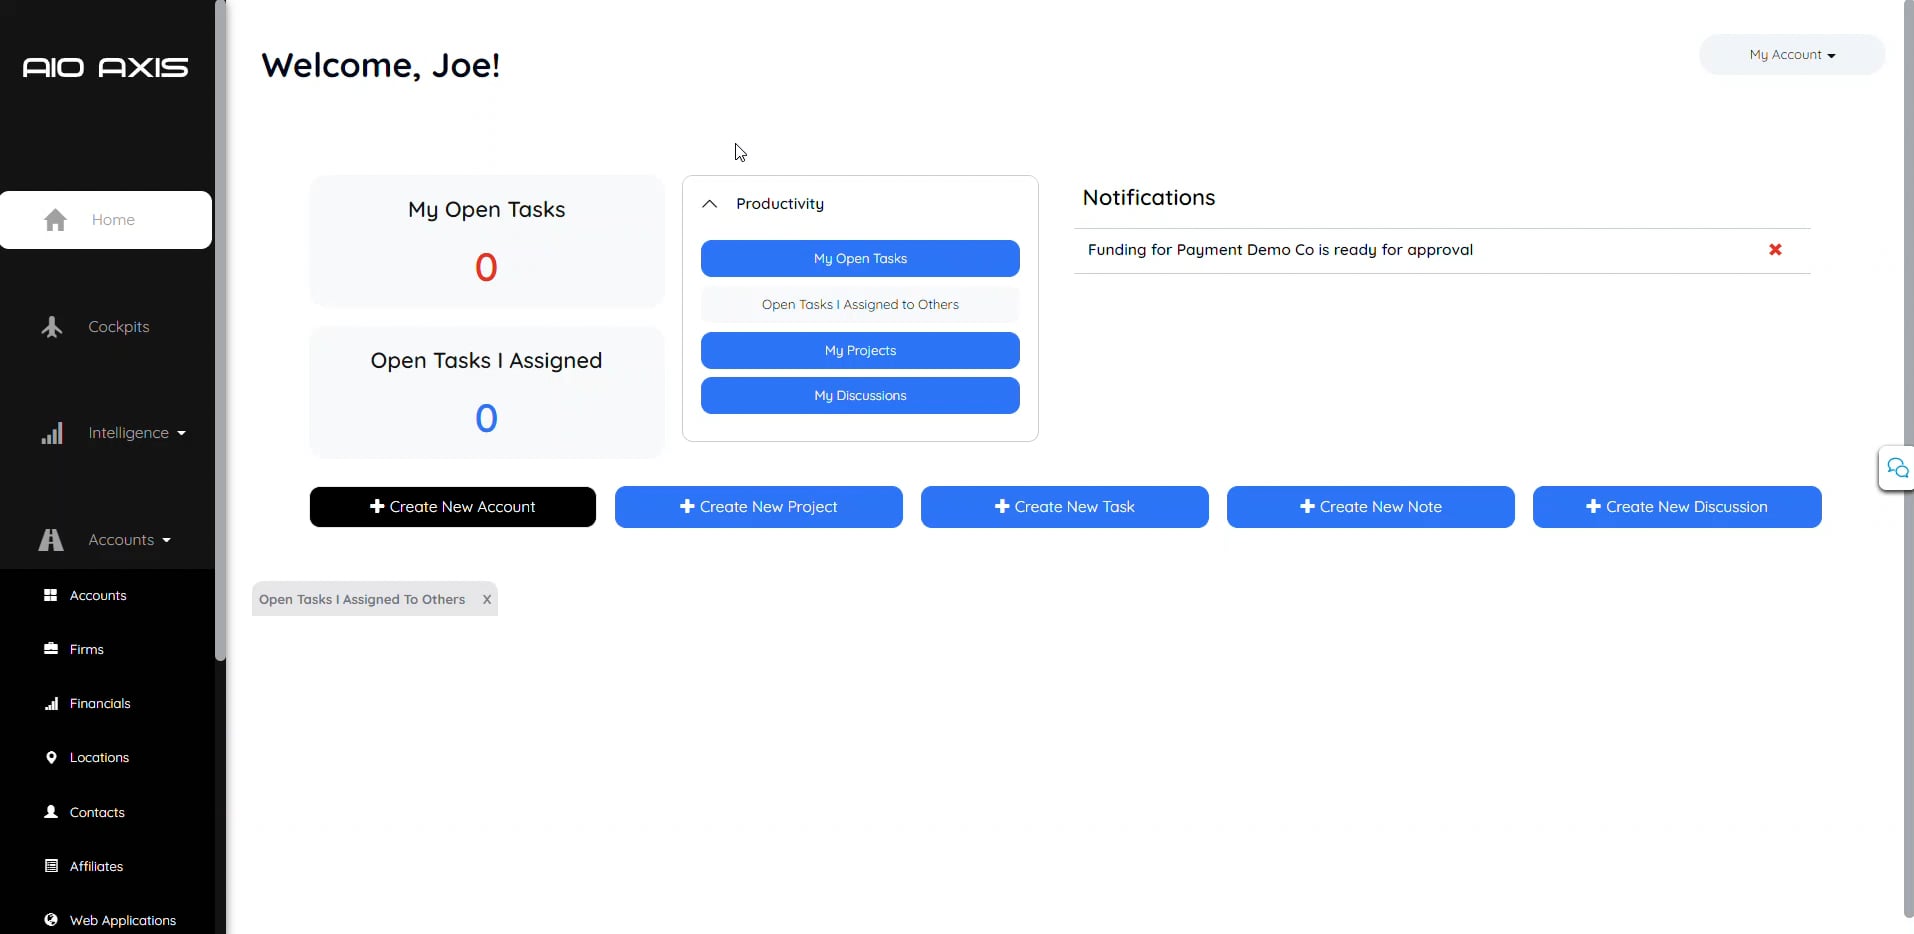1914x934 pixels.
Task: Click the AIO AXIS logo
Action: tap(106, 67)
